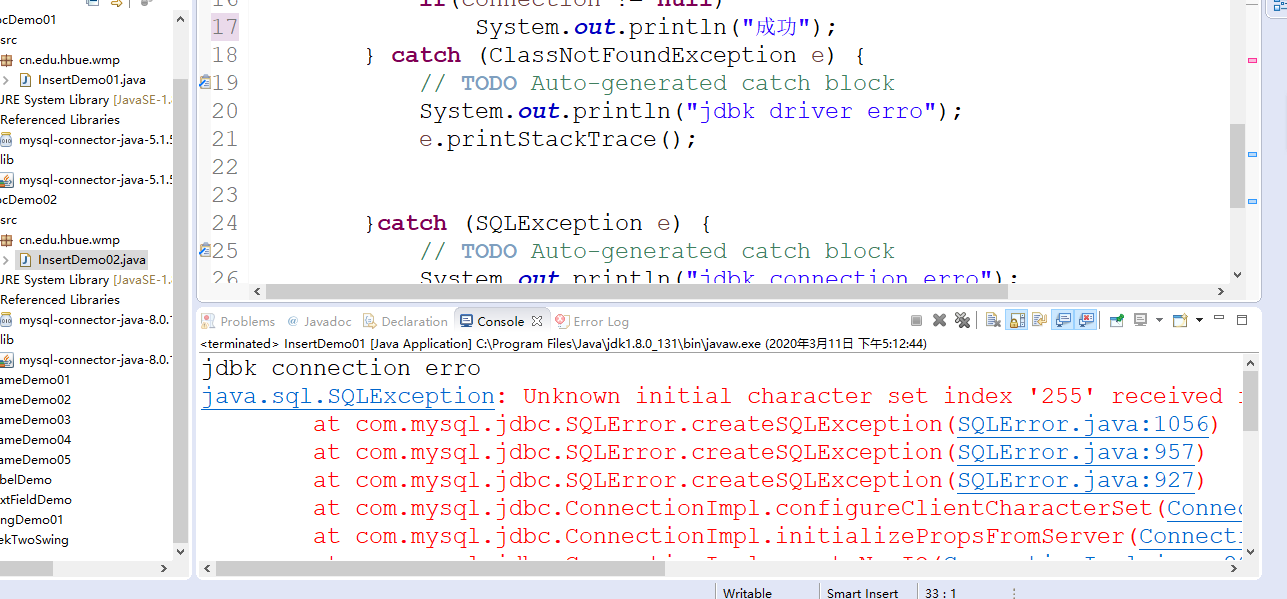This screenshot has width=1287, height=599.
Task: Switch to the Declaration tab
Action: tap(405, 321)
